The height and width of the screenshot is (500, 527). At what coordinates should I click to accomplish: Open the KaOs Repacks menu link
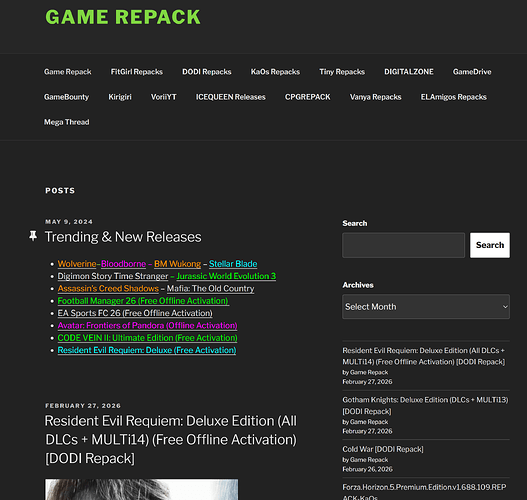pyautogui.click(x=275, y=72)
